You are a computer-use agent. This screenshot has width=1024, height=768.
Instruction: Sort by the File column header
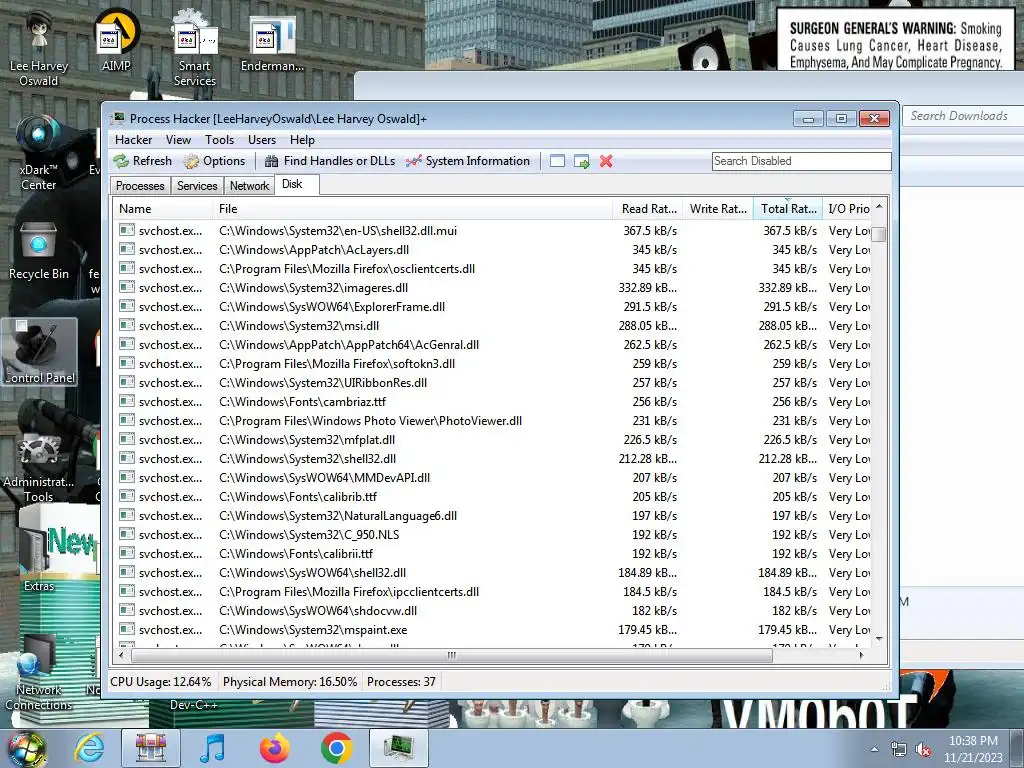[x=413, y=209]
